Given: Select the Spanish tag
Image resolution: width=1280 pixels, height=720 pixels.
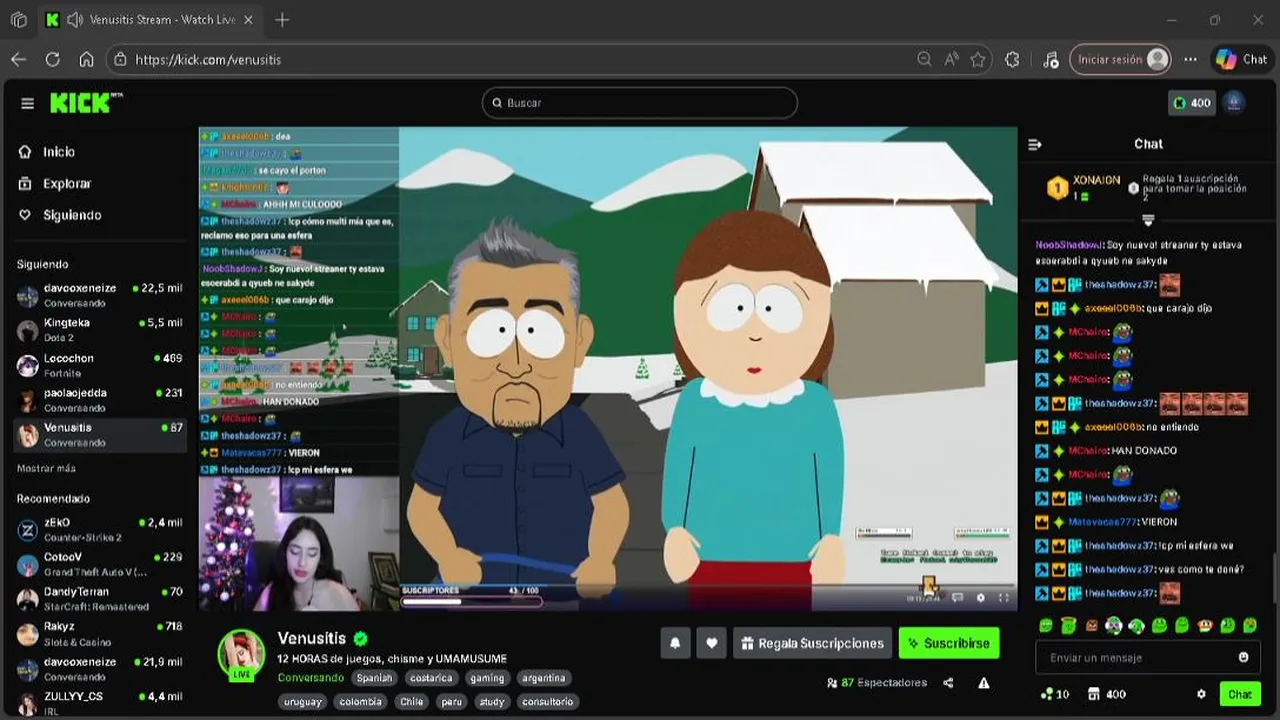Looking at the screenshot, I should (x=375, y=678).
